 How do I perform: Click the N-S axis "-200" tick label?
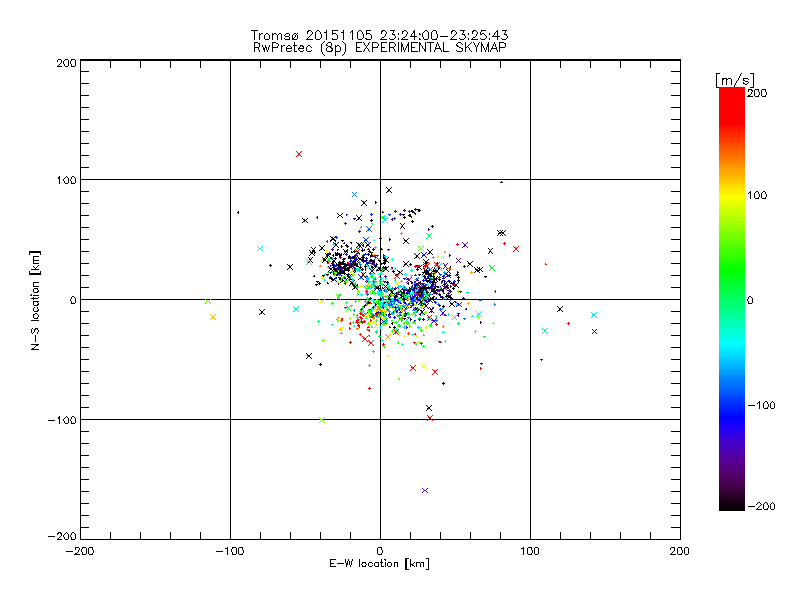62,536
